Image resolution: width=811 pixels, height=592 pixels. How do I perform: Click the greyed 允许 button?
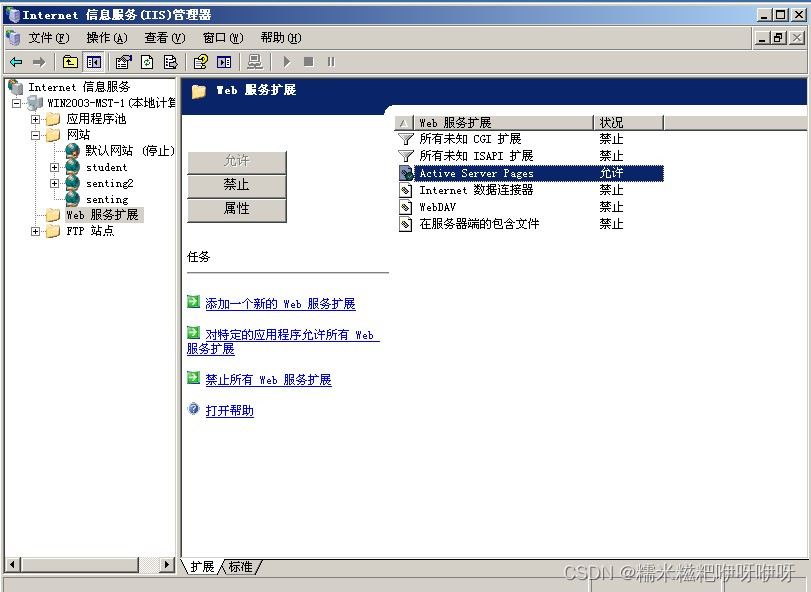pos(236,161)
